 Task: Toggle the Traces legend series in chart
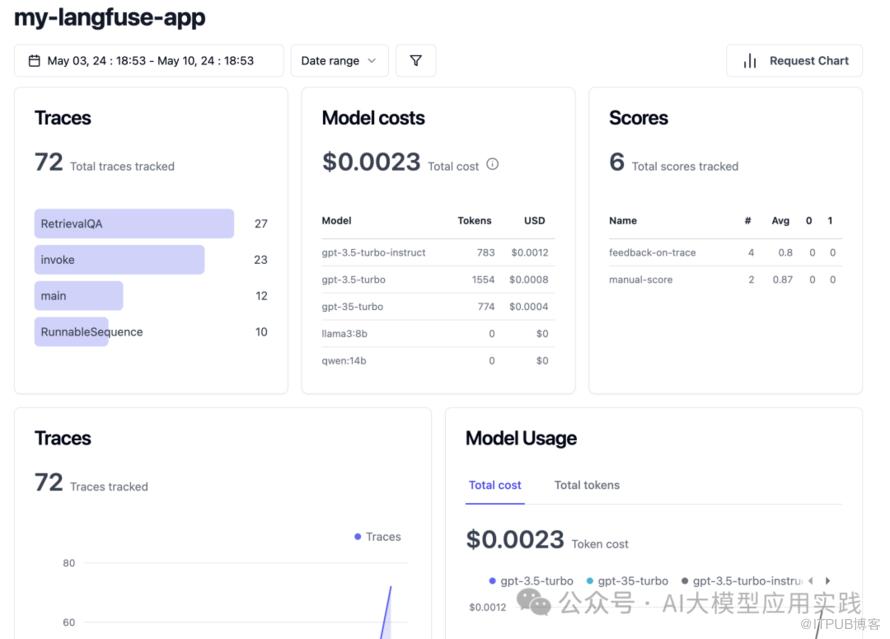377,537
